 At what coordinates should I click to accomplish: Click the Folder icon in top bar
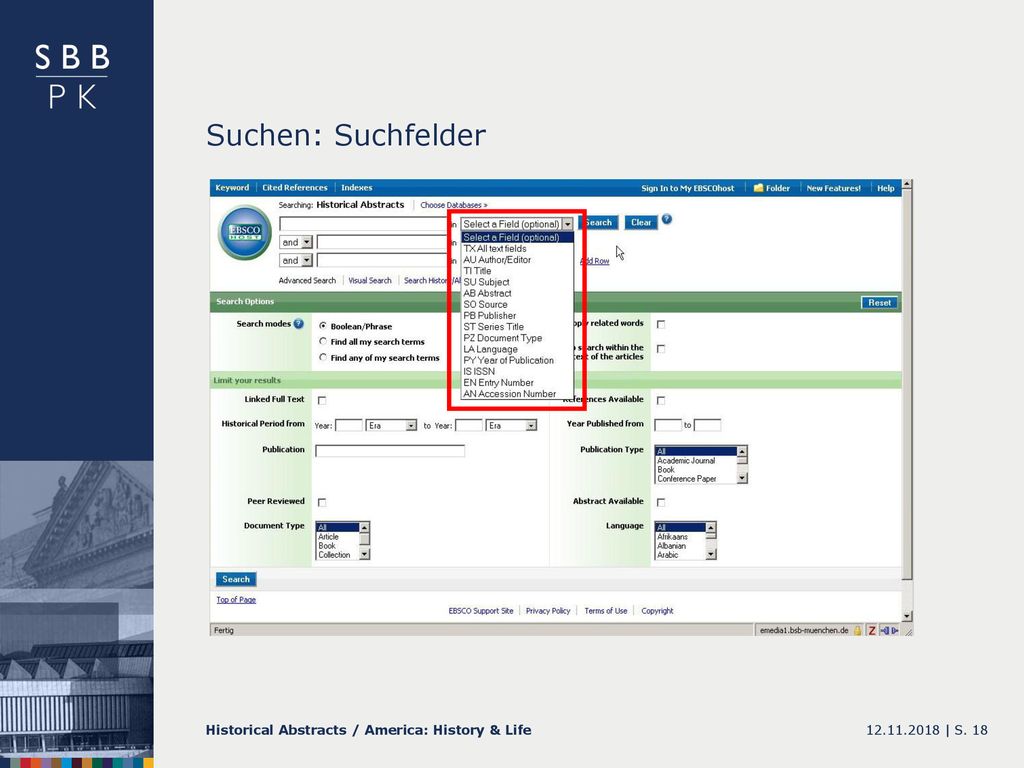[758, 188]
